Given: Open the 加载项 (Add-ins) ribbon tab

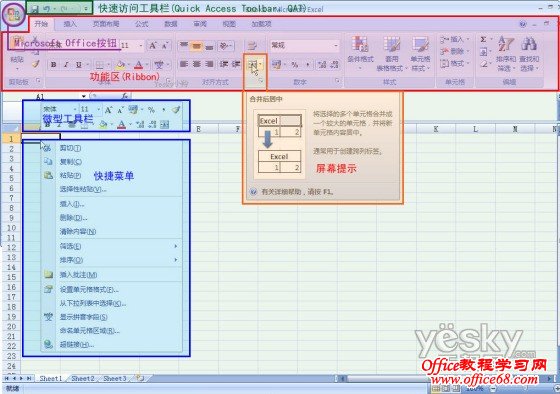Looking at the screenshot, I should tap(261, 24).
